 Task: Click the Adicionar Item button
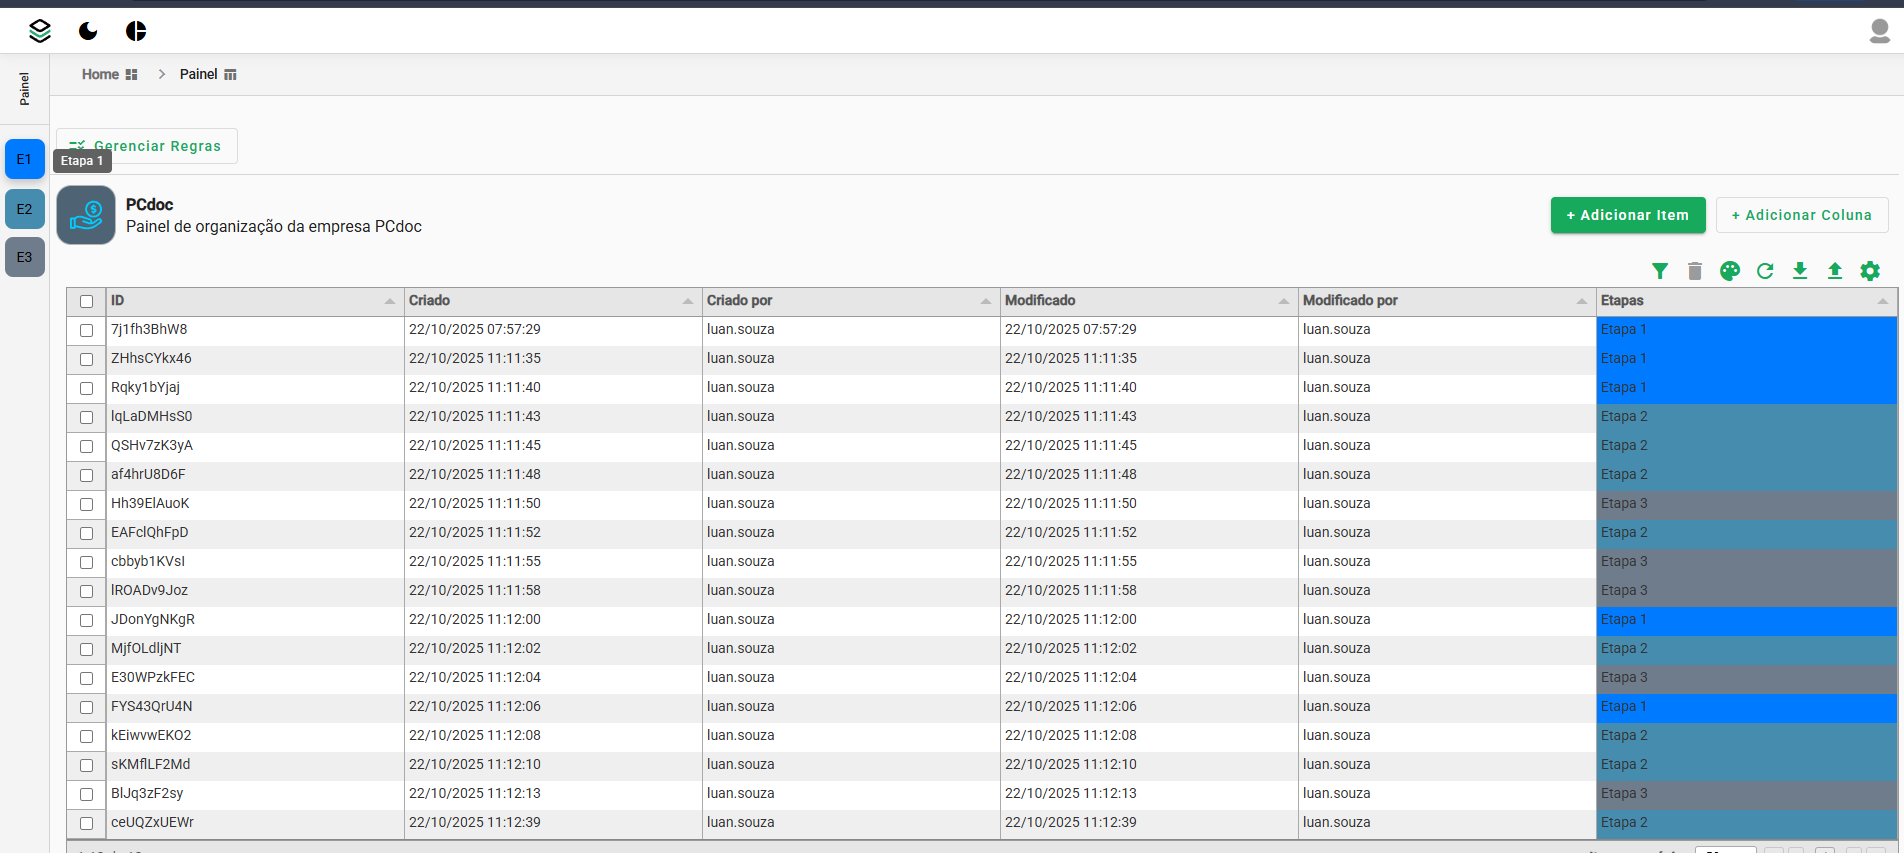1627,215
